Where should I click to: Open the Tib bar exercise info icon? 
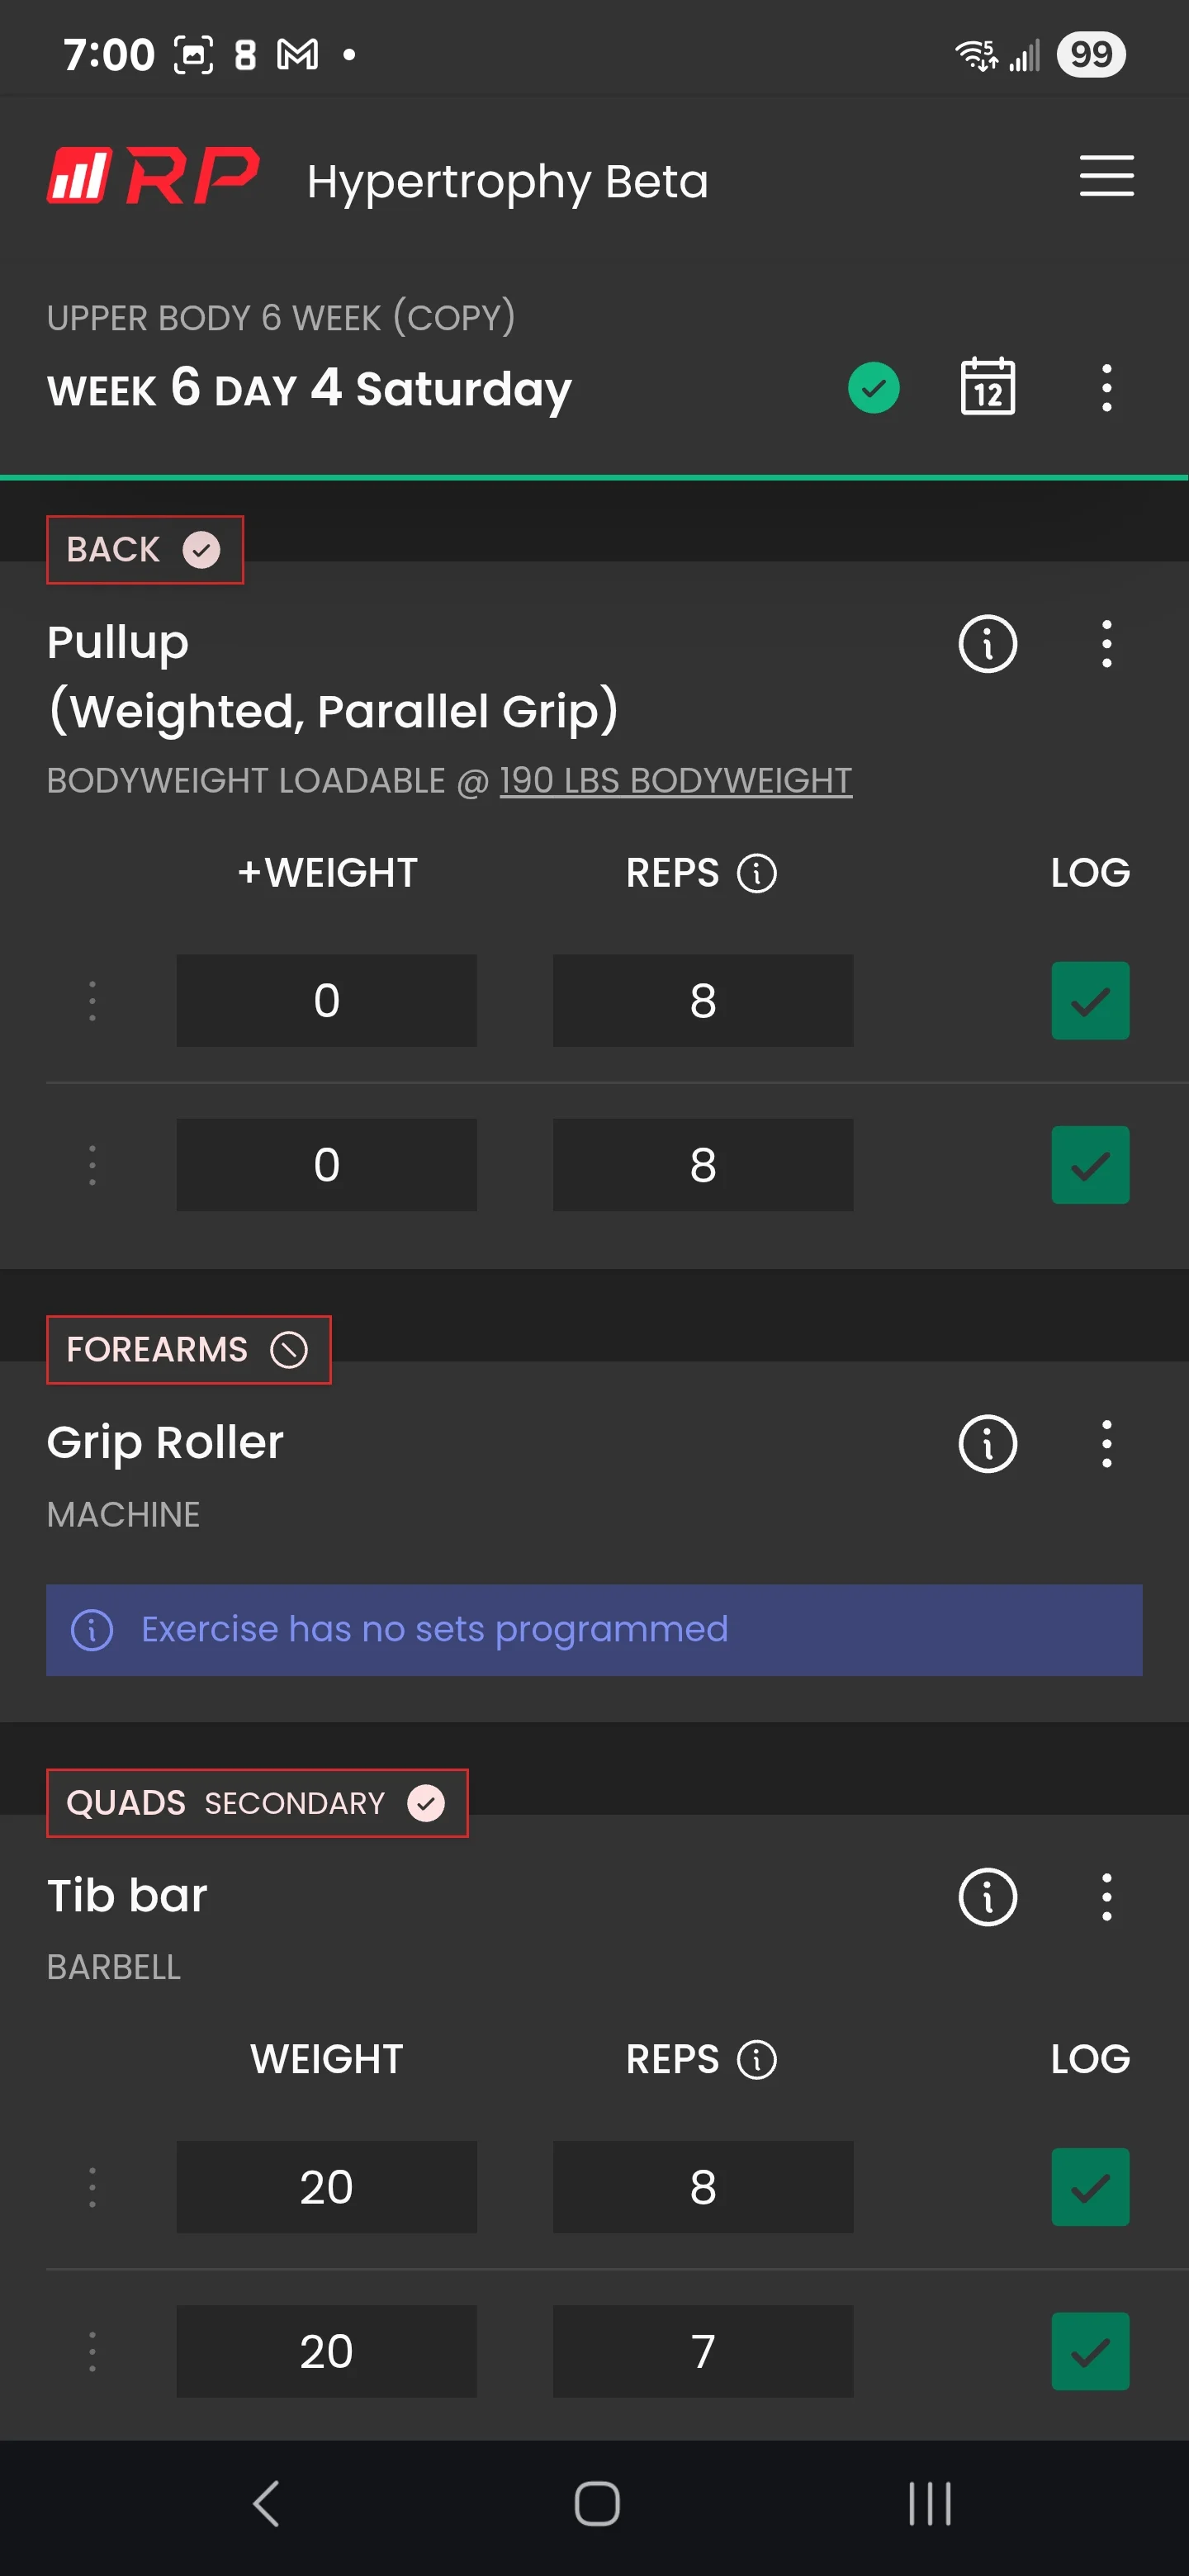coord(987,1897)
